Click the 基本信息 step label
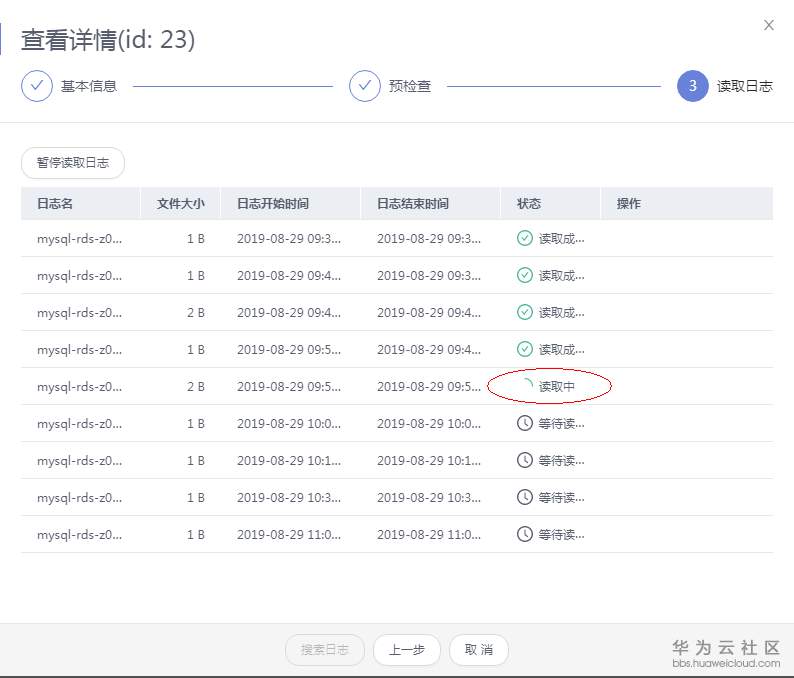794x678 pixels. 89,86
